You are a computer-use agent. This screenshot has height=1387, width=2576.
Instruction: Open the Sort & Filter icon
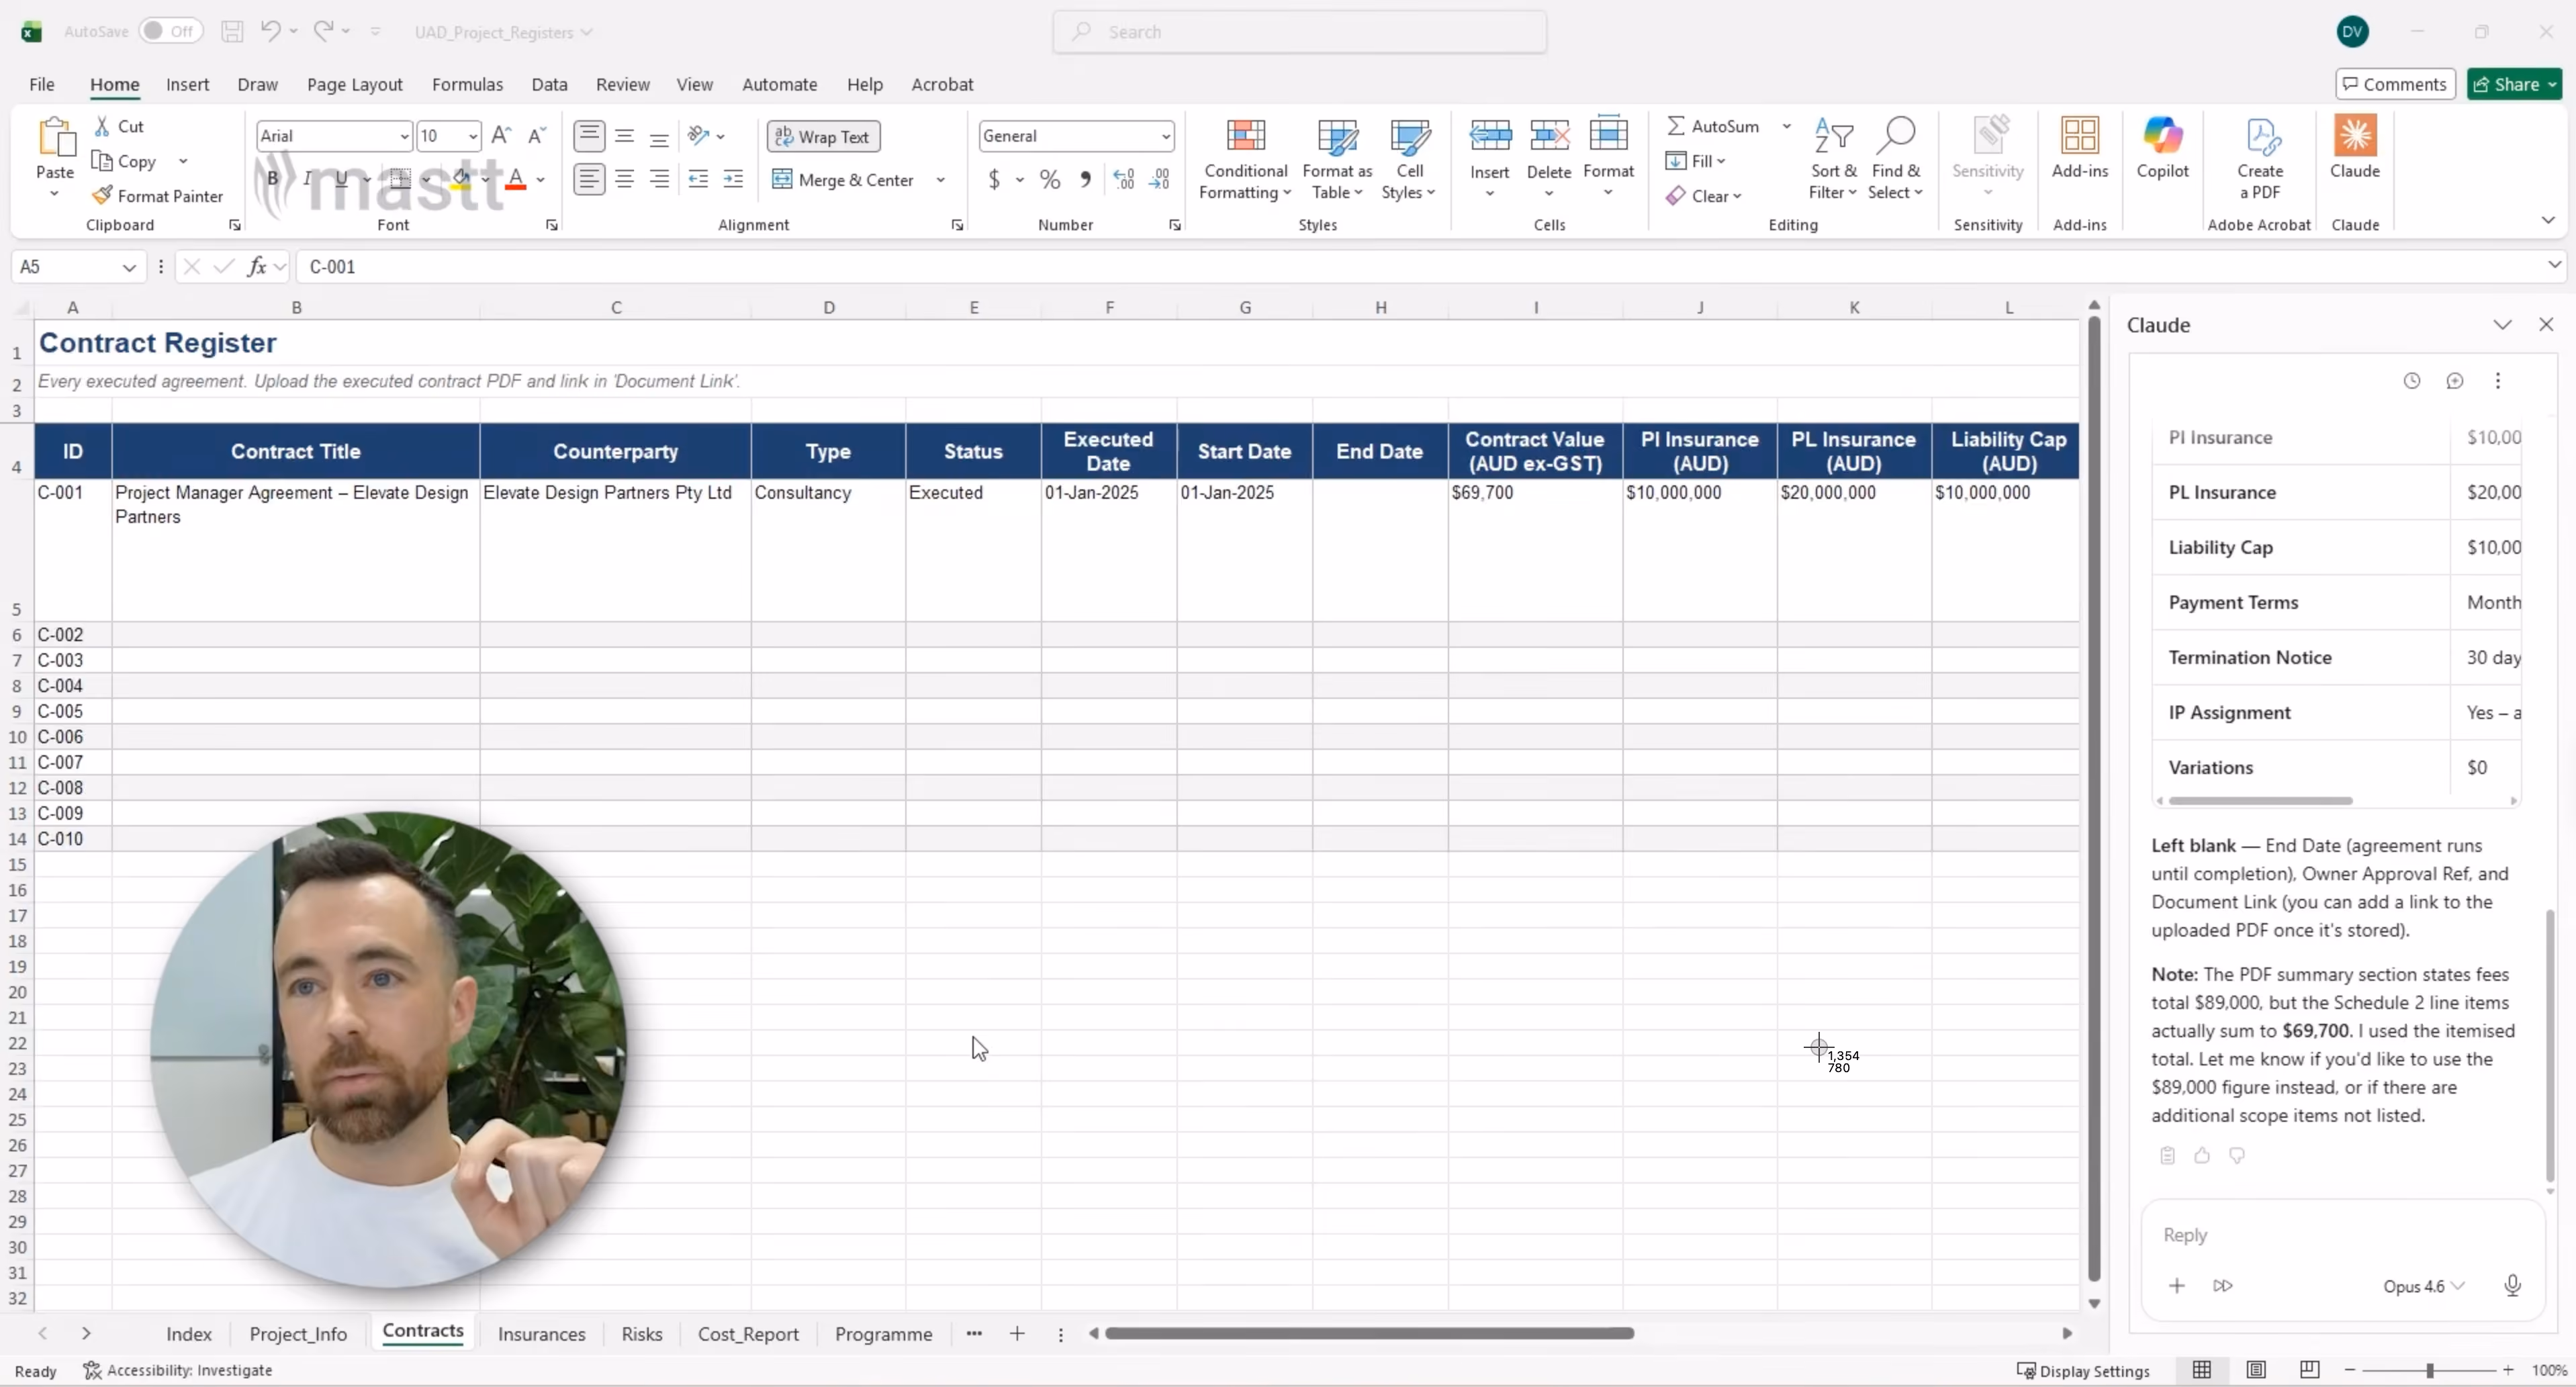point(1833,136)
